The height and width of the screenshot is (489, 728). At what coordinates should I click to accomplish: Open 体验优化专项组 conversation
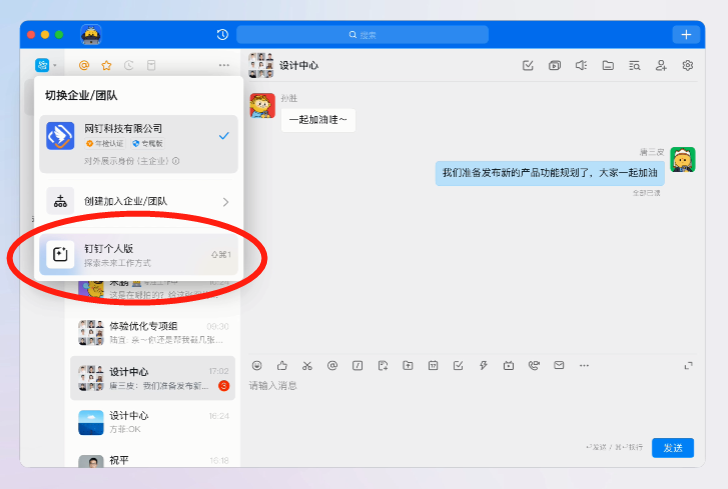point(153,333)
